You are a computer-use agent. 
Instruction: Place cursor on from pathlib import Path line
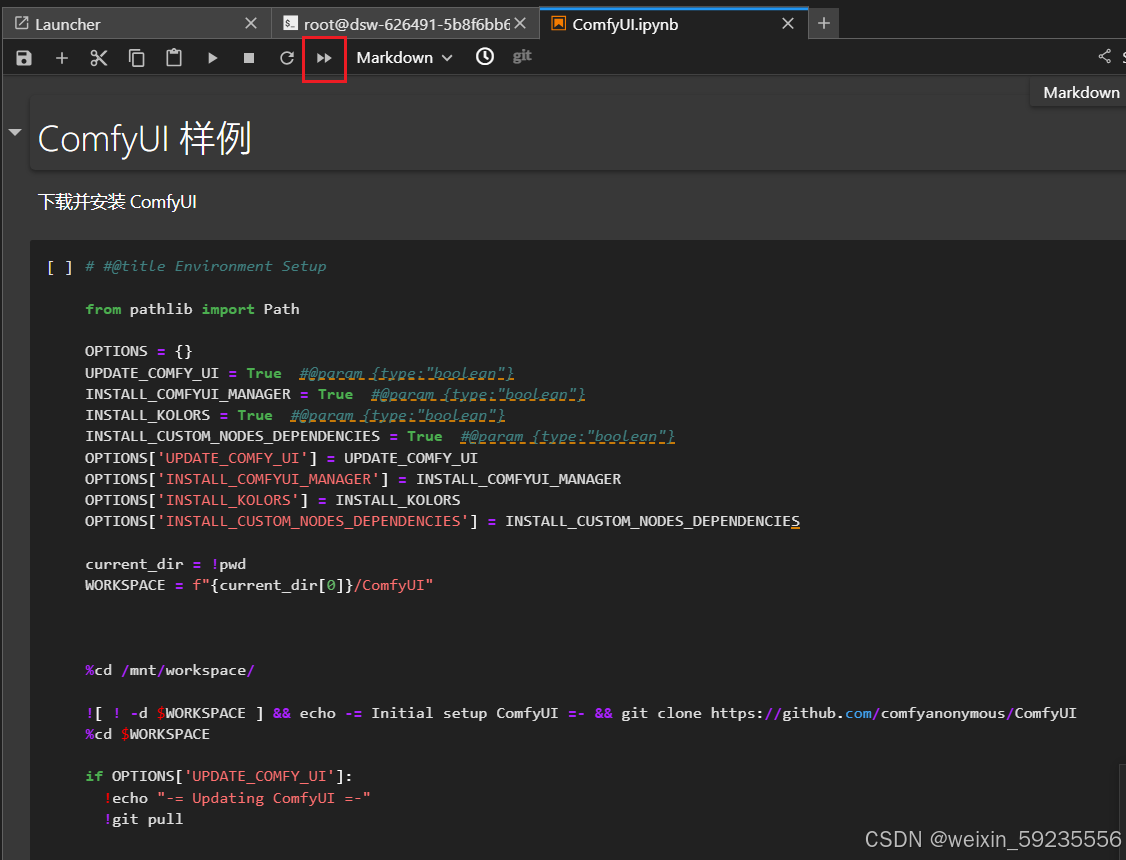pyautogui.click(x=192, y=309)
